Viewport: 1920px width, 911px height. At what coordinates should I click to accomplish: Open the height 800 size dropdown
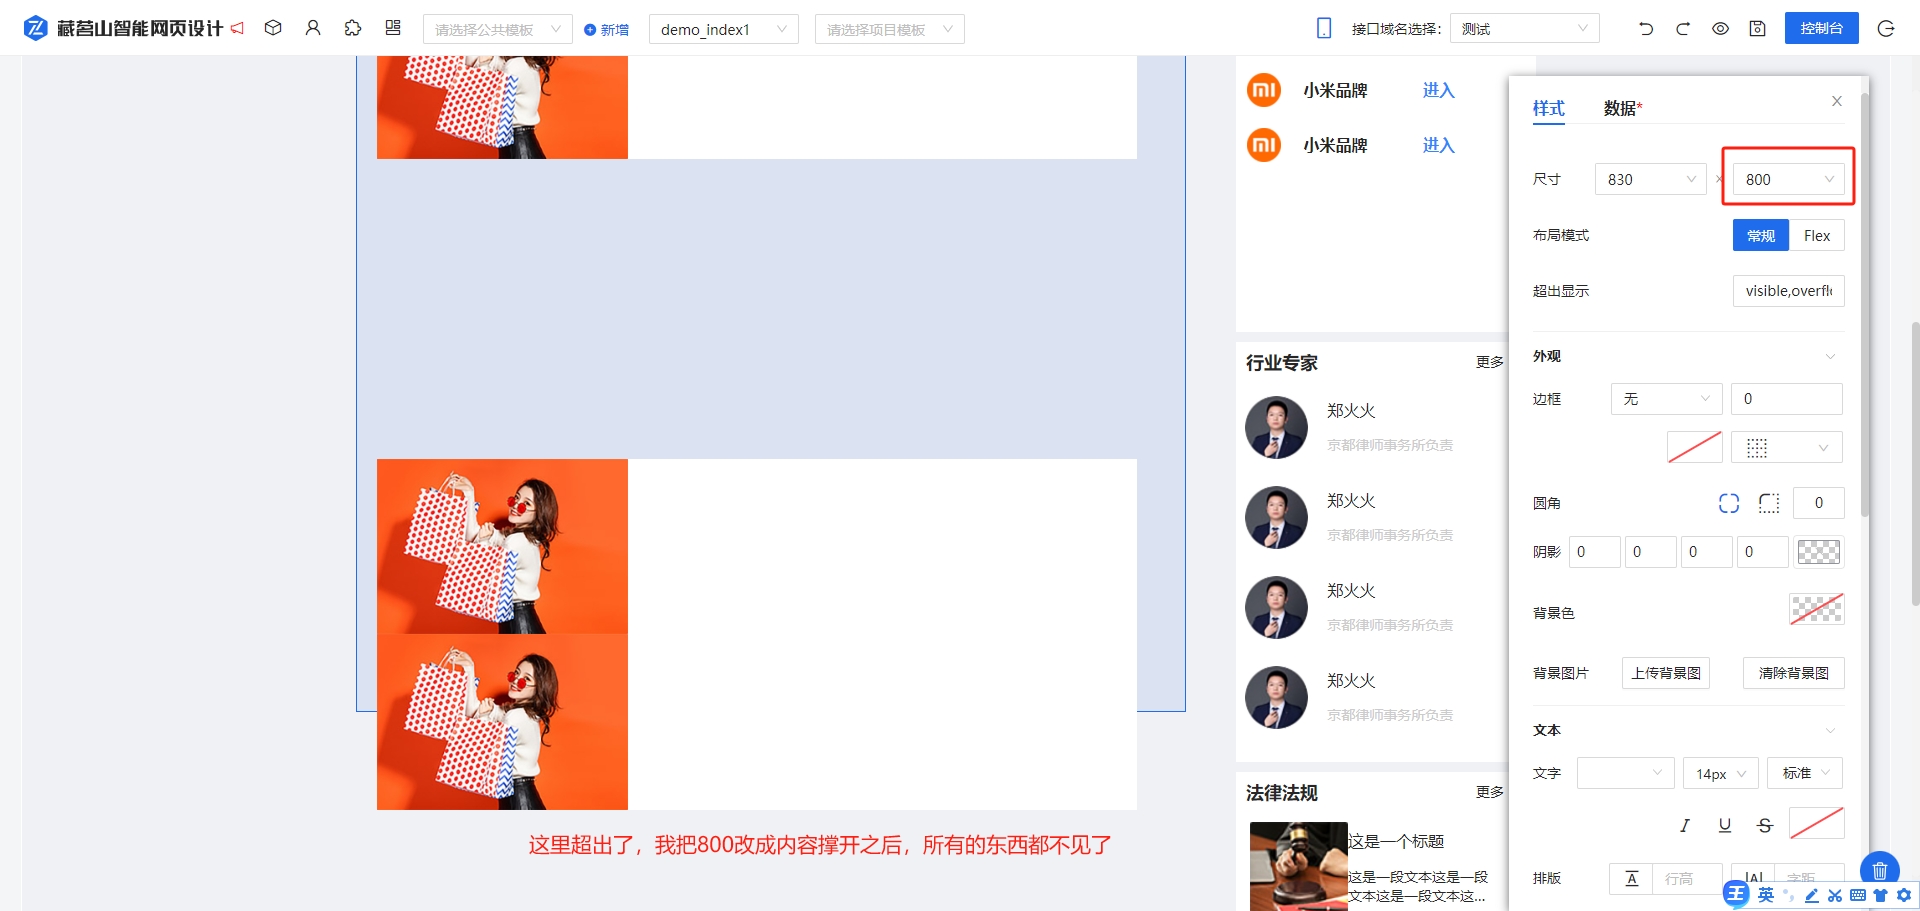point(1789,179)
